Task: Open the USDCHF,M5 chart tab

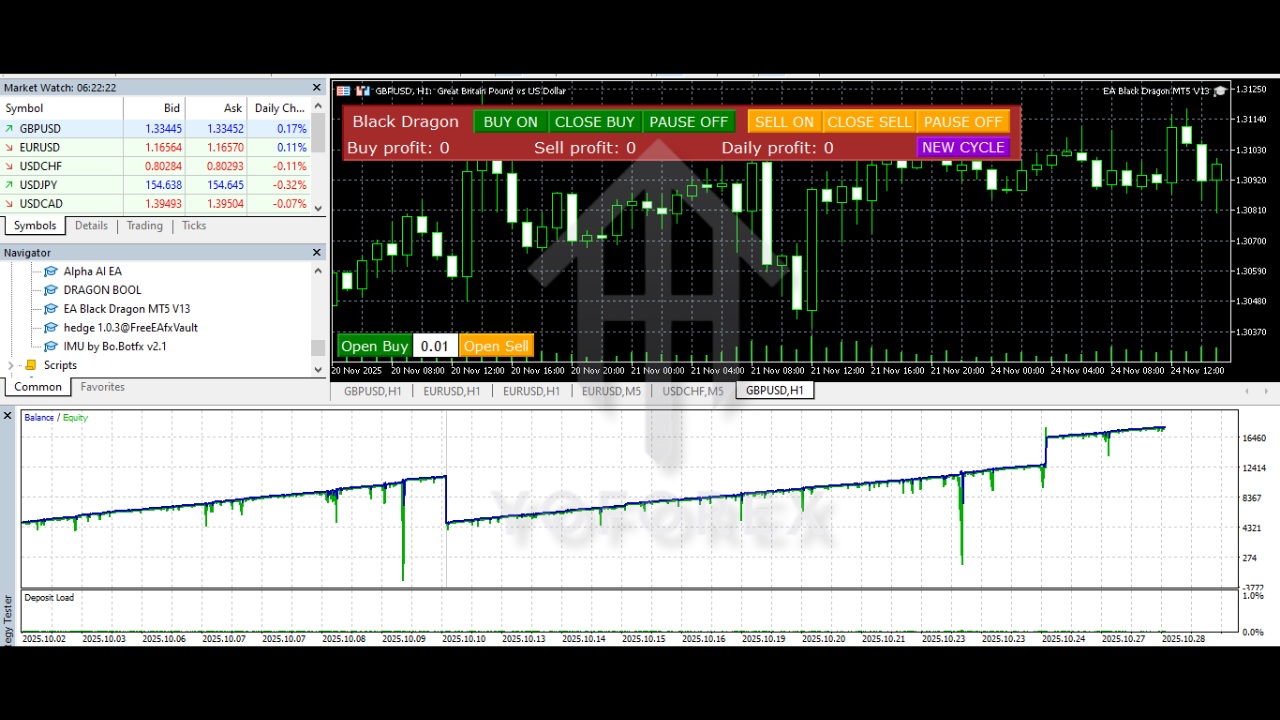Action: pyautogui.click(x=692, y=391)
